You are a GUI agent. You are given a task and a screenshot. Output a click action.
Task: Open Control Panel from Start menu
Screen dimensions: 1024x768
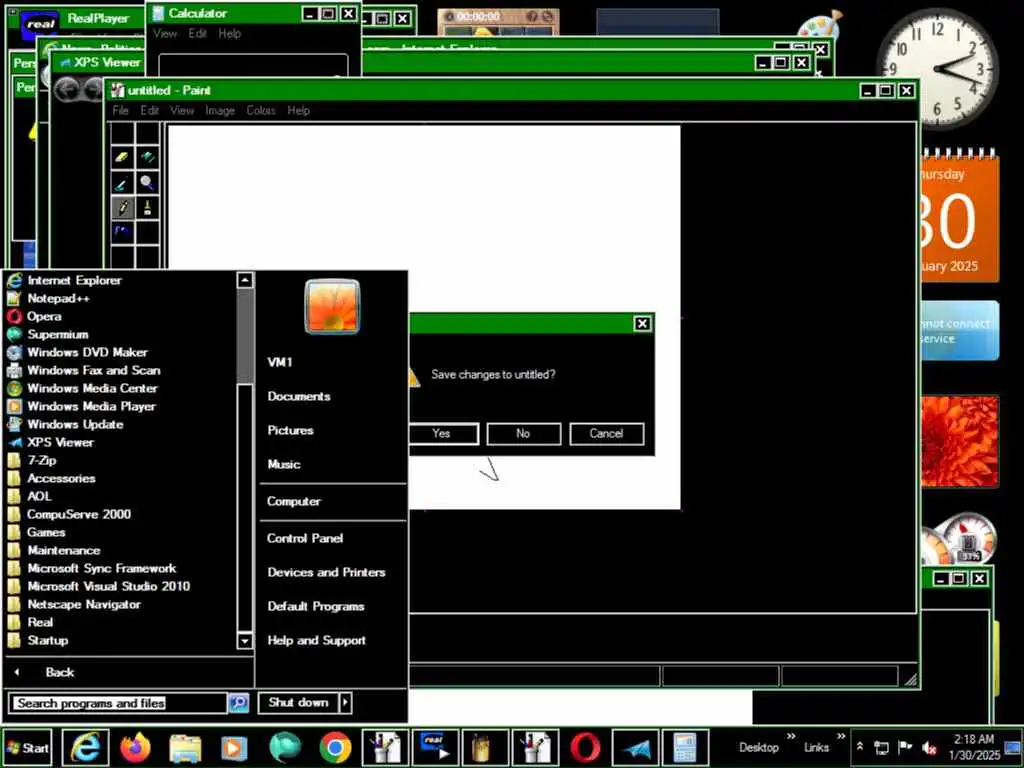[305, 538]
